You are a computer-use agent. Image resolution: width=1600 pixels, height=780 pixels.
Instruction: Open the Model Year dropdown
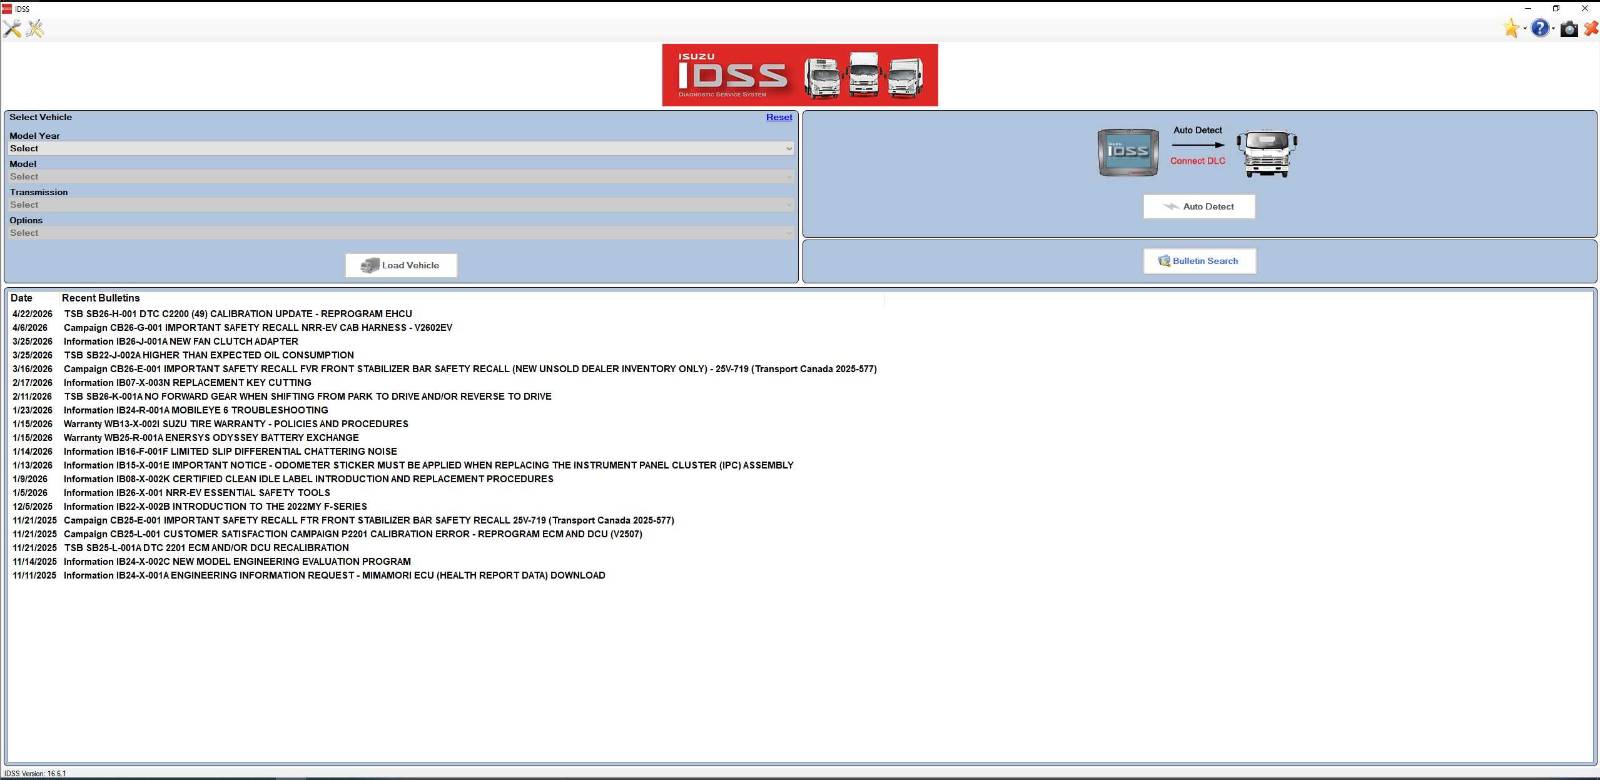coord(400,148)
